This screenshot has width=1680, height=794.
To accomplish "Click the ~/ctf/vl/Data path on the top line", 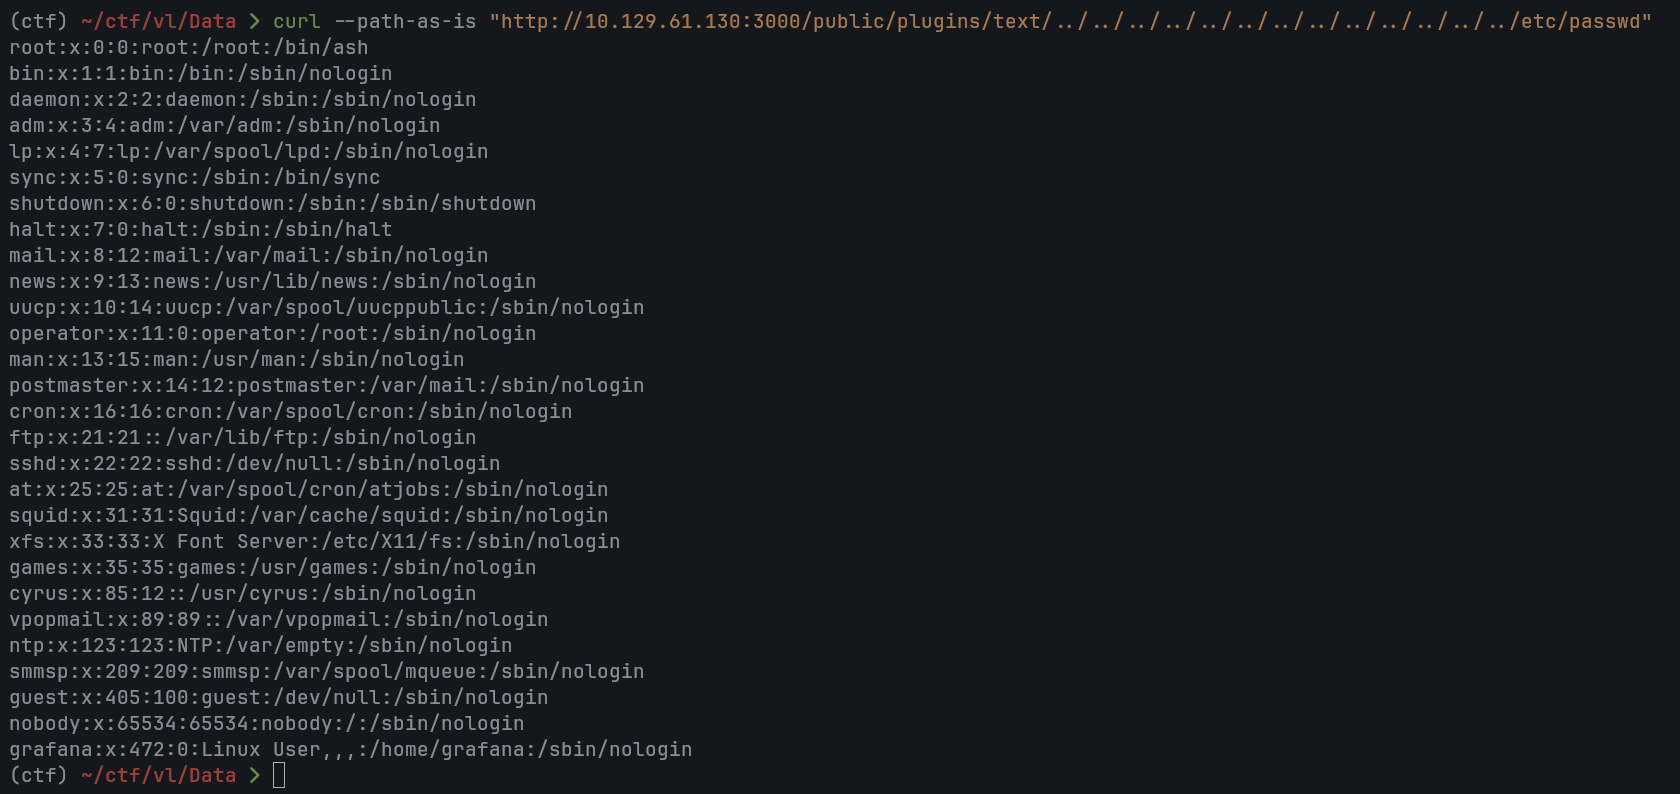I will pyautogui.click(x=158, y=21).
